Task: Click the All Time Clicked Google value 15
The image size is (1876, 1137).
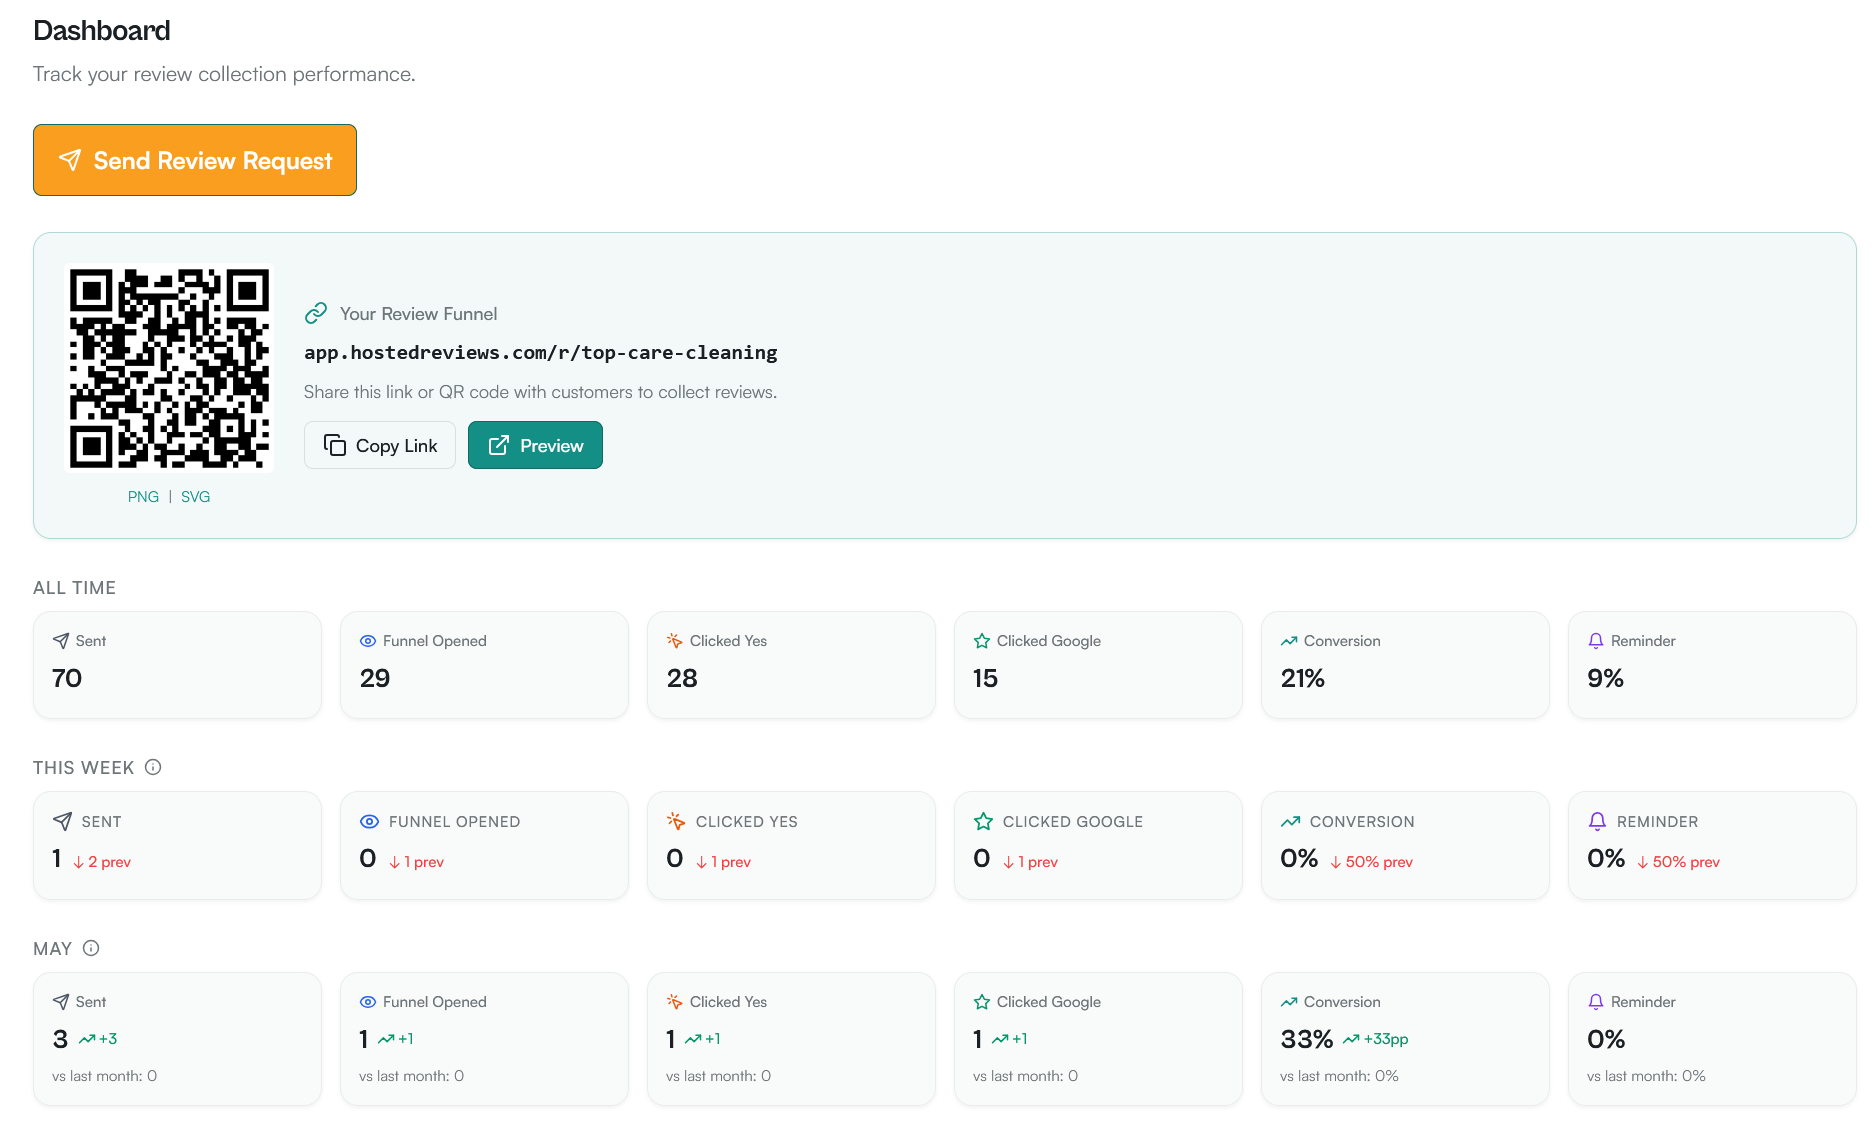Action: pyautogui.click(x=985, y=678)
